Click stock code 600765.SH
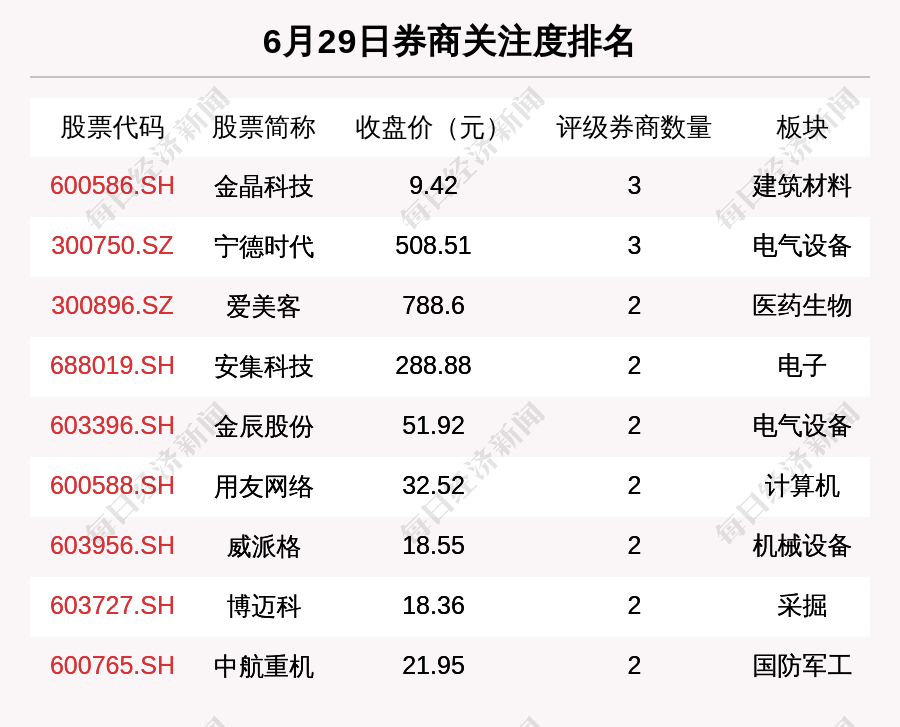Viewport: 900px width, 727px height. pos(112,666)
